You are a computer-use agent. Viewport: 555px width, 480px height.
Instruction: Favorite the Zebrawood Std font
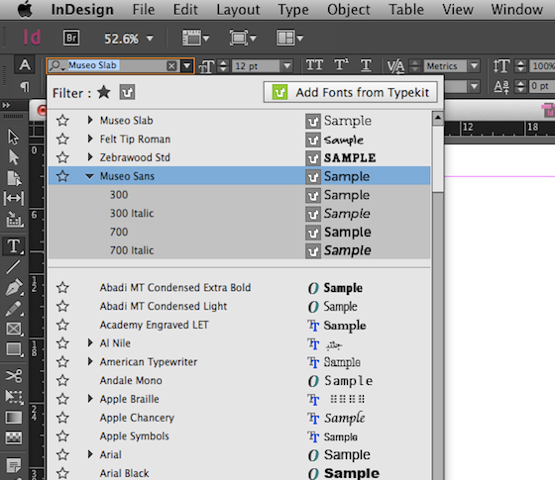click(63, 157)
